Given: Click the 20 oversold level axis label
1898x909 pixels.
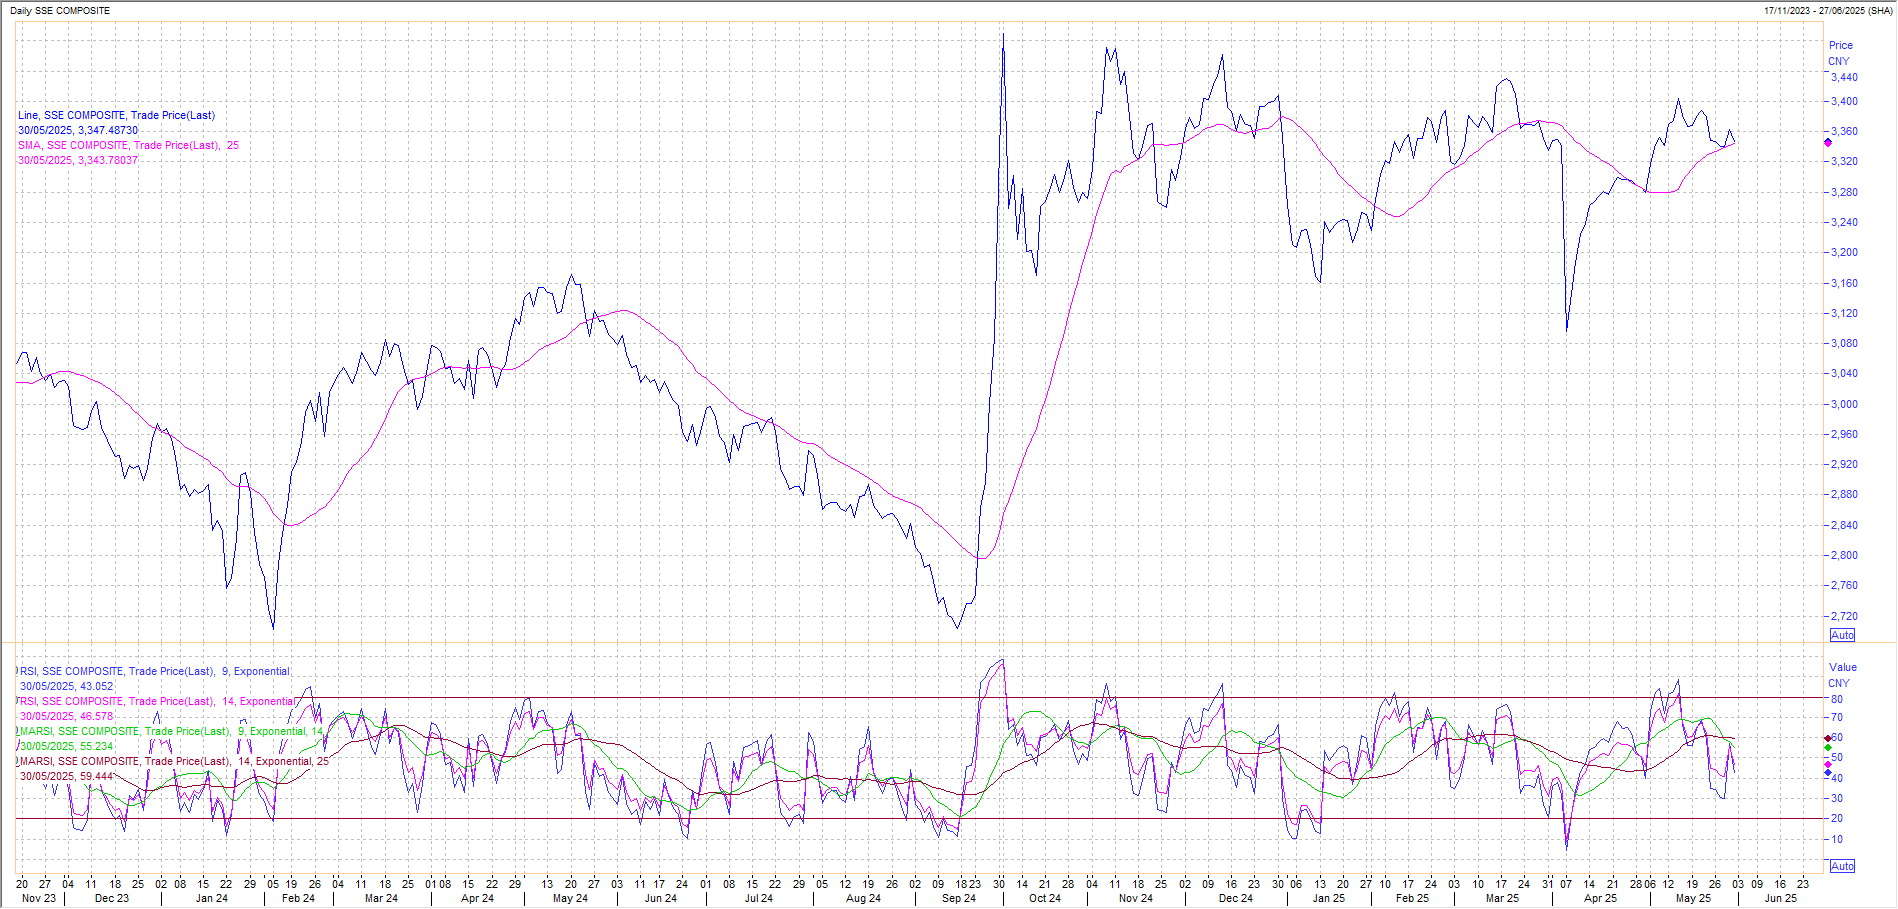Looking at the screenshot, I should click(1837, 819).
